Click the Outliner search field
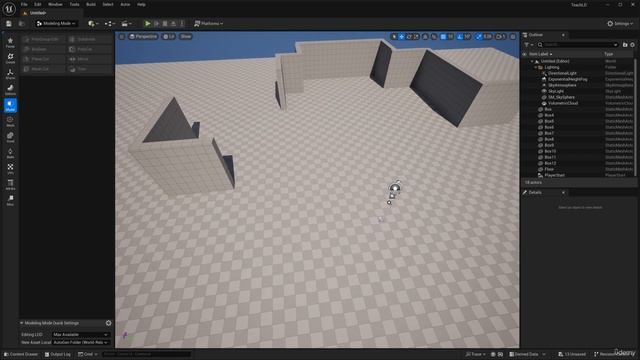 coord(578,44)
